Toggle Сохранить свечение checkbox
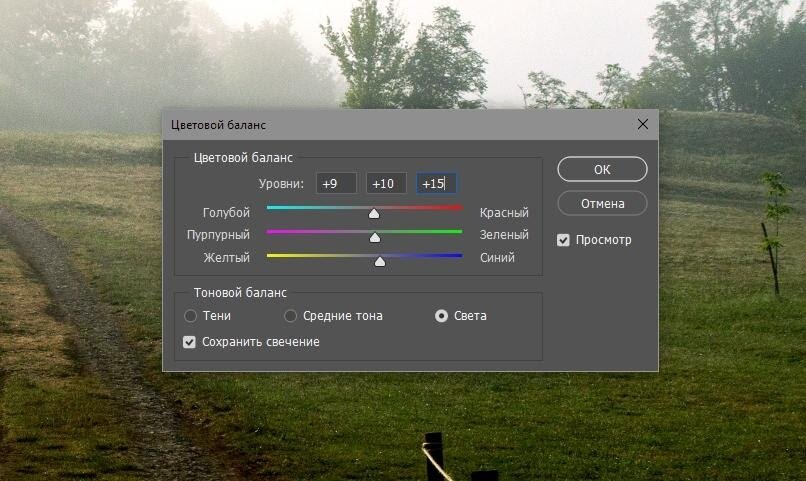Viewport: 806px width, 481px height. pos(189,342)
